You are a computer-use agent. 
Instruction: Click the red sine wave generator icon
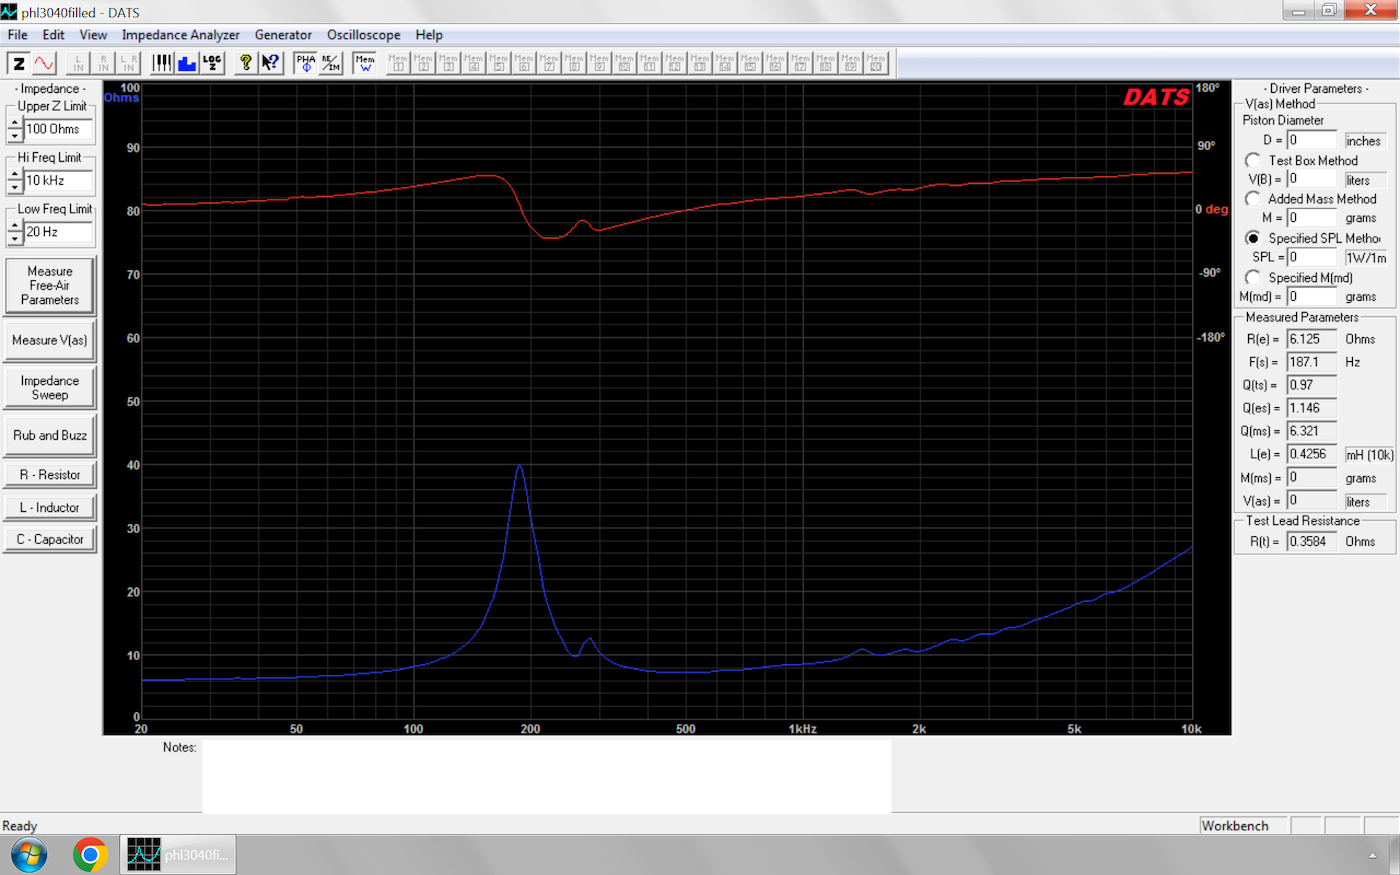[x=44, y=63]
